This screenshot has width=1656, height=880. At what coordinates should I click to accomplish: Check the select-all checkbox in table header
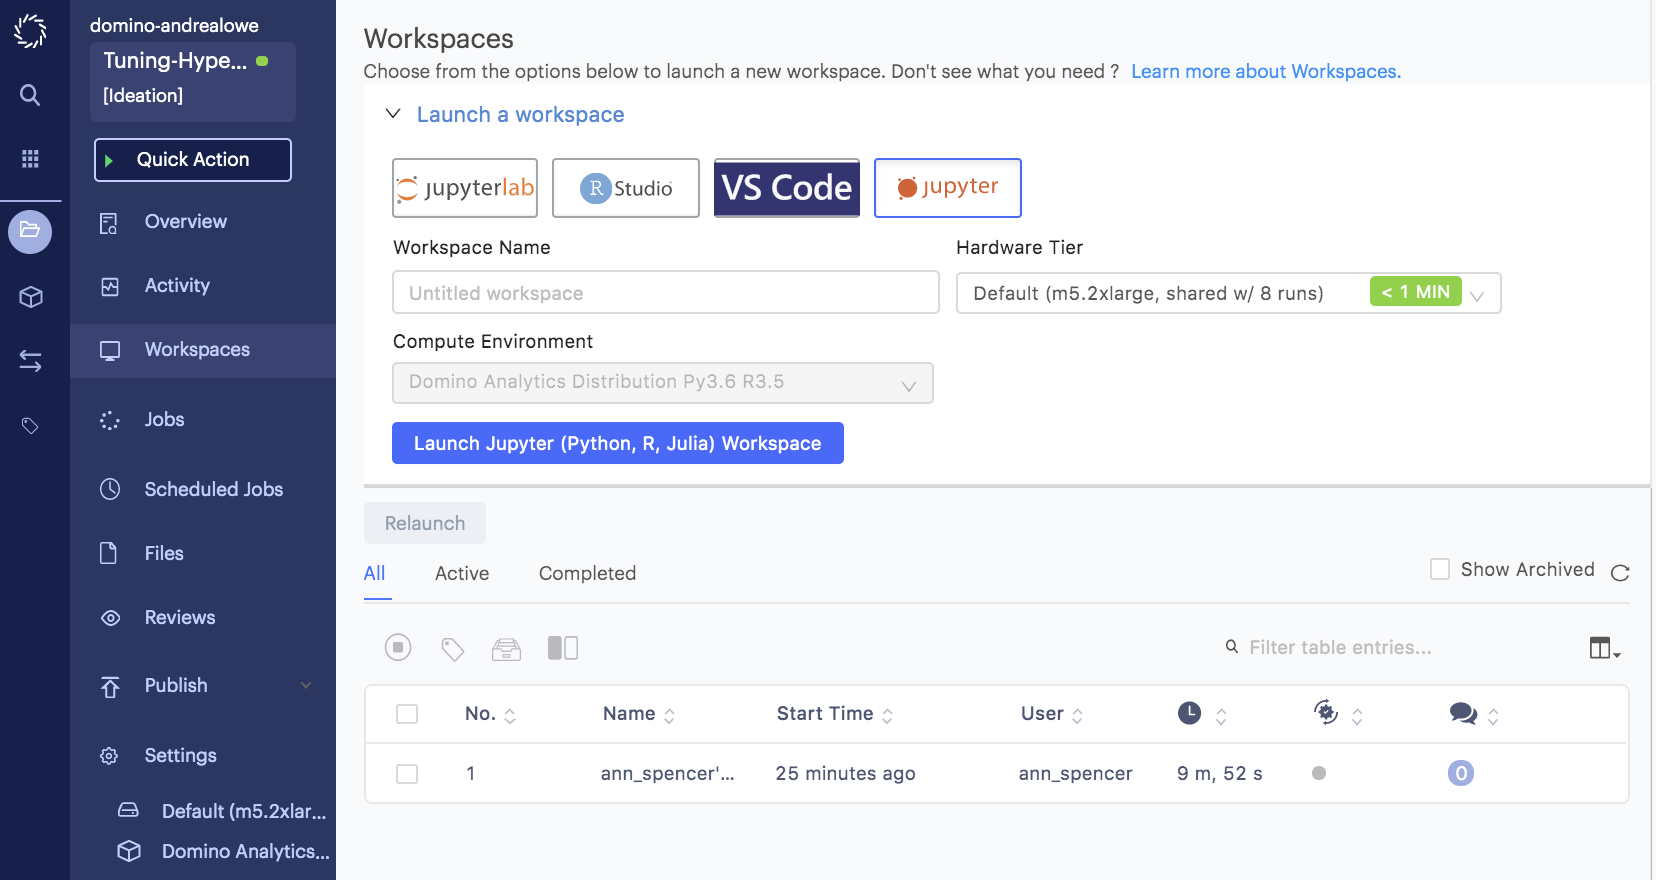tap(407, 714)
